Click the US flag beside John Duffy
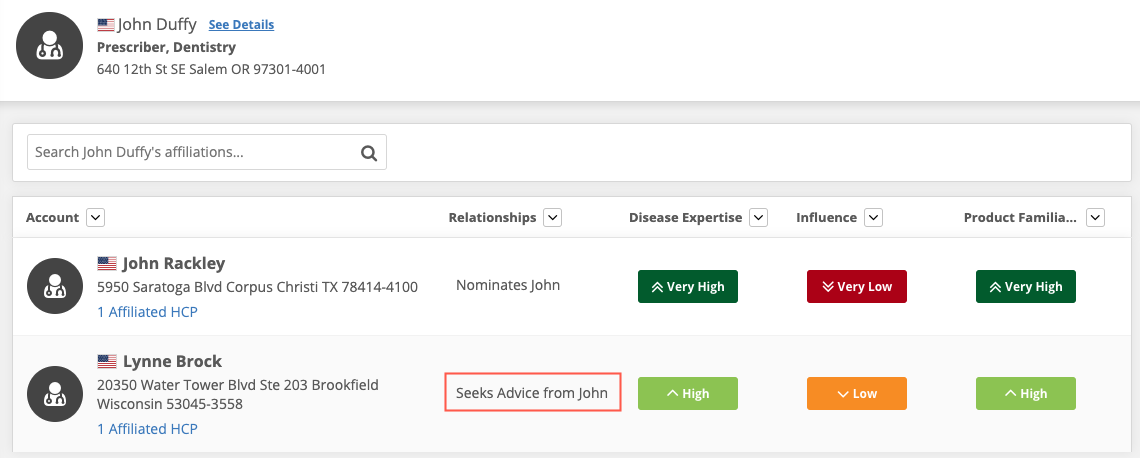Image resolution: width=1140 pixels, height=458 pixels. pyautogui.click(x=106, y=24)
